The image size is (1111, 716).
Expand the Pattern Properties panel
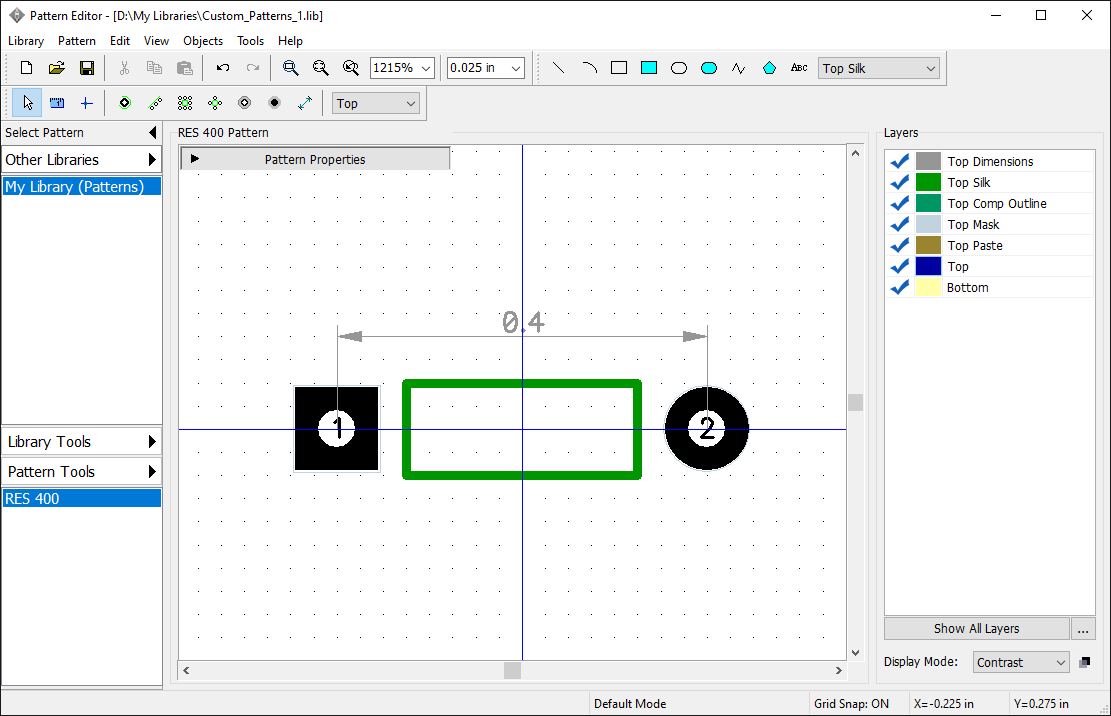tap(315, 159)
